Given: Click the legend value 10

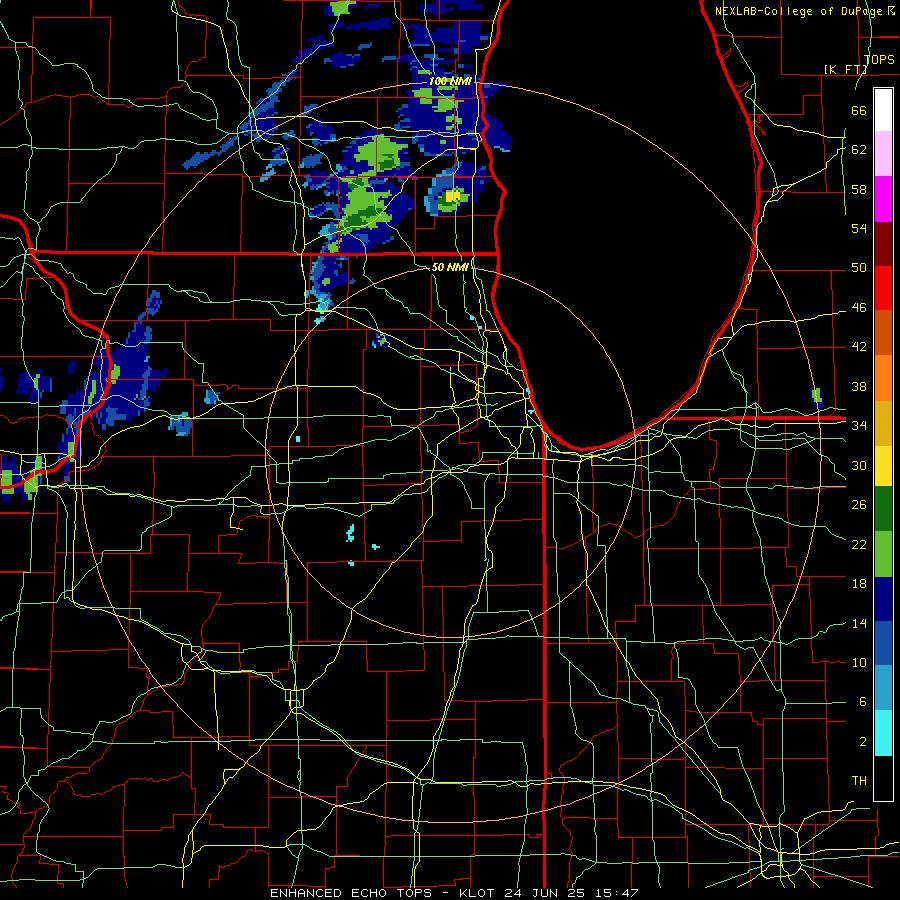Looking at the screenshot, I should [x=859, y=662].
